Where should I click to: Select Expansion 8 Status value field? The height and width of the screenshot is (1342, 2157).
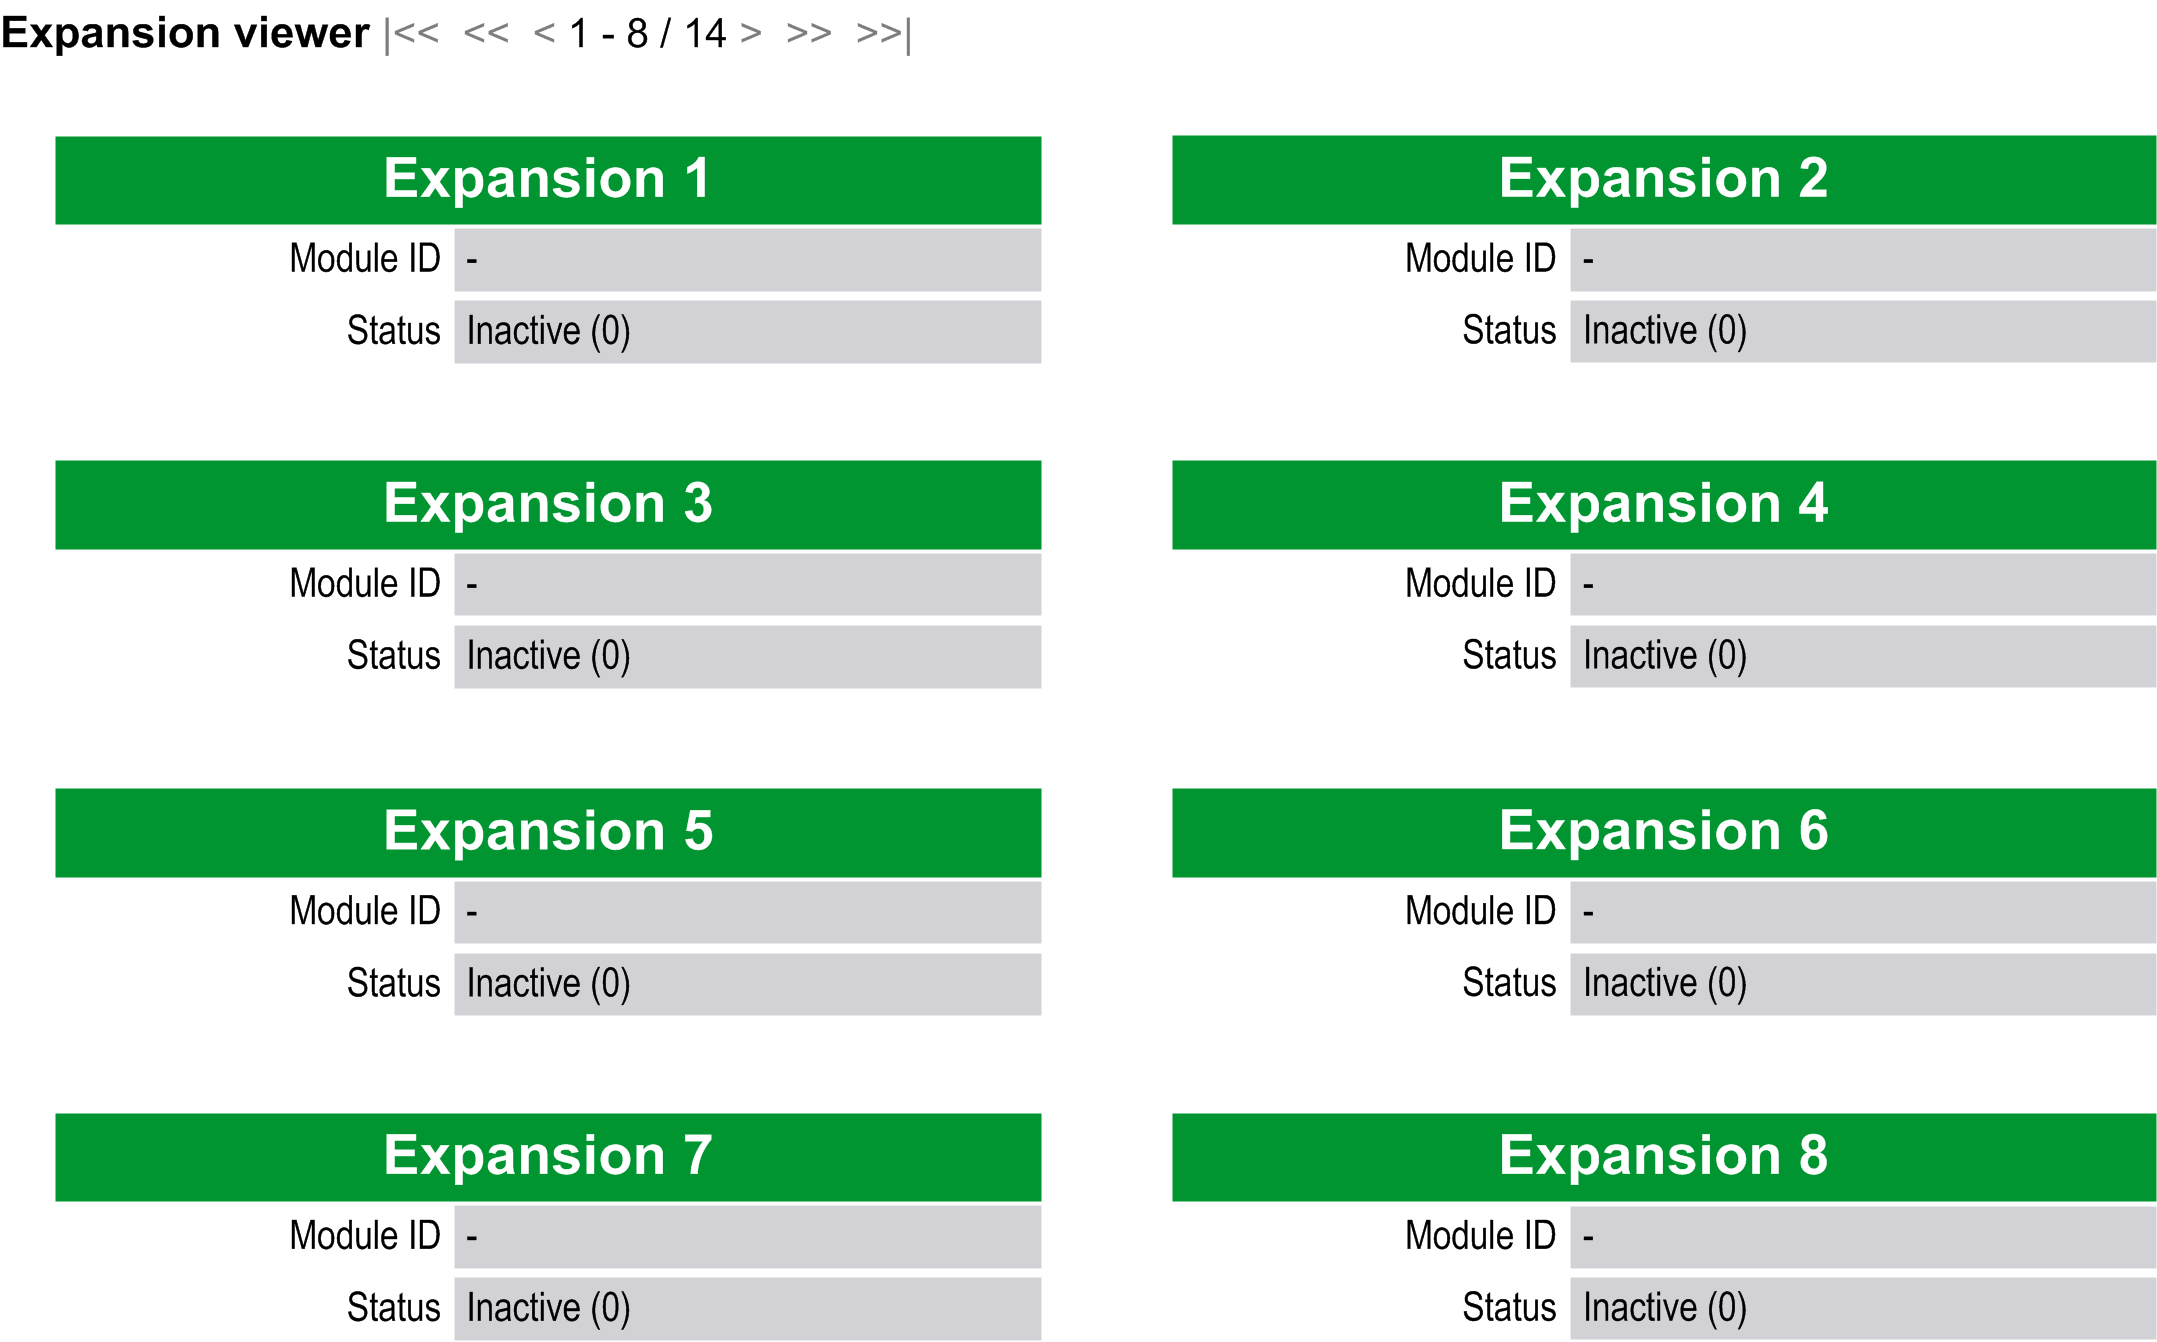click(x=1862, y=1308)
